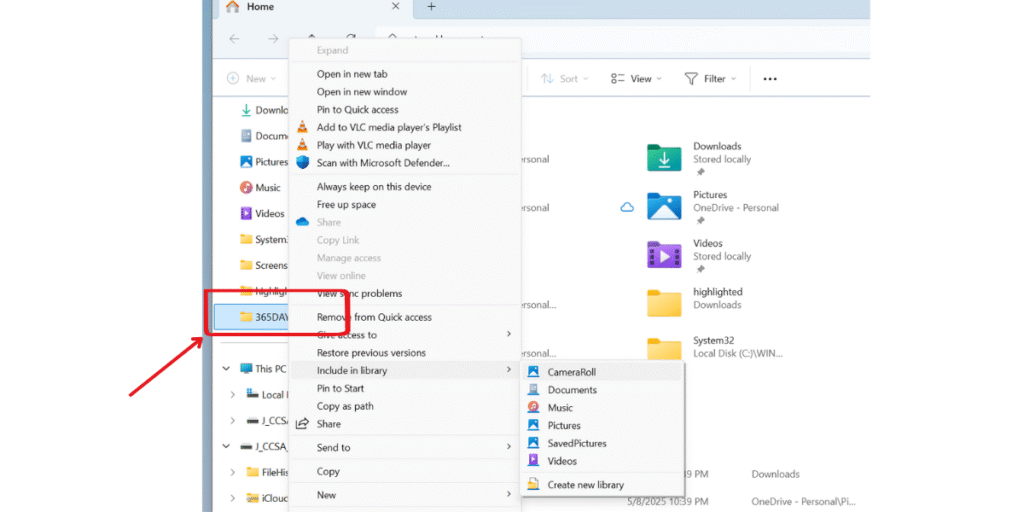Open the New dropdown in the toolbar
The width and height of the screenshot is (1024, 512).
point(251,78)
